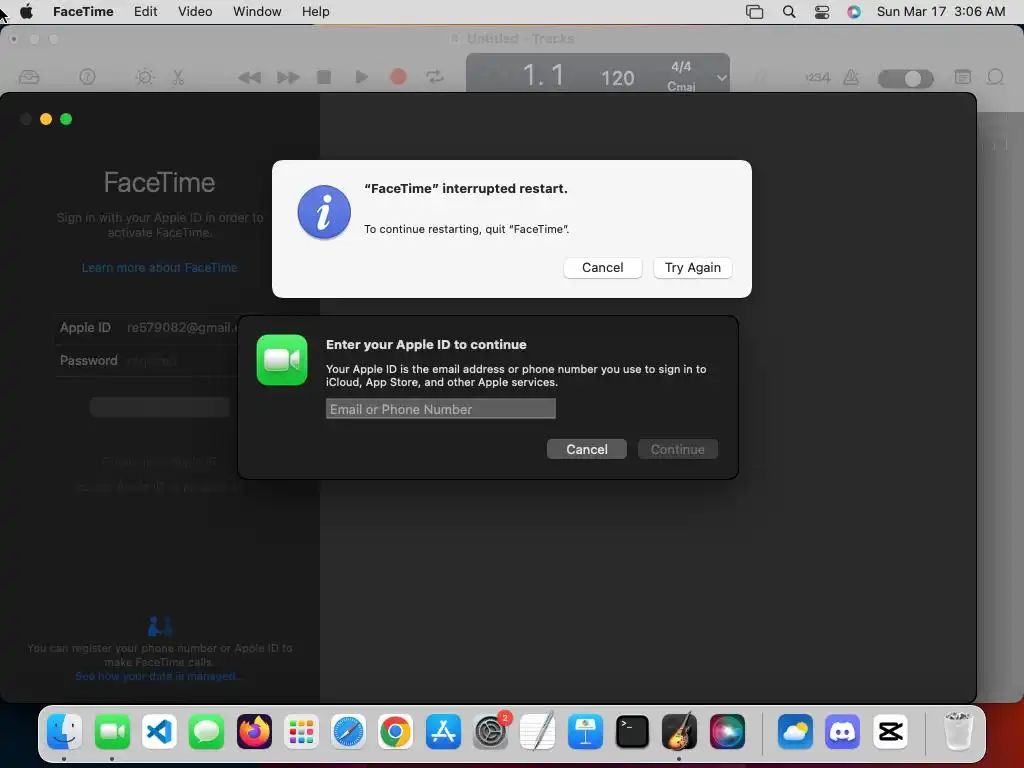
Task: Toggle Quick Help in GarageBand toolbar
Action: (87, 77)
